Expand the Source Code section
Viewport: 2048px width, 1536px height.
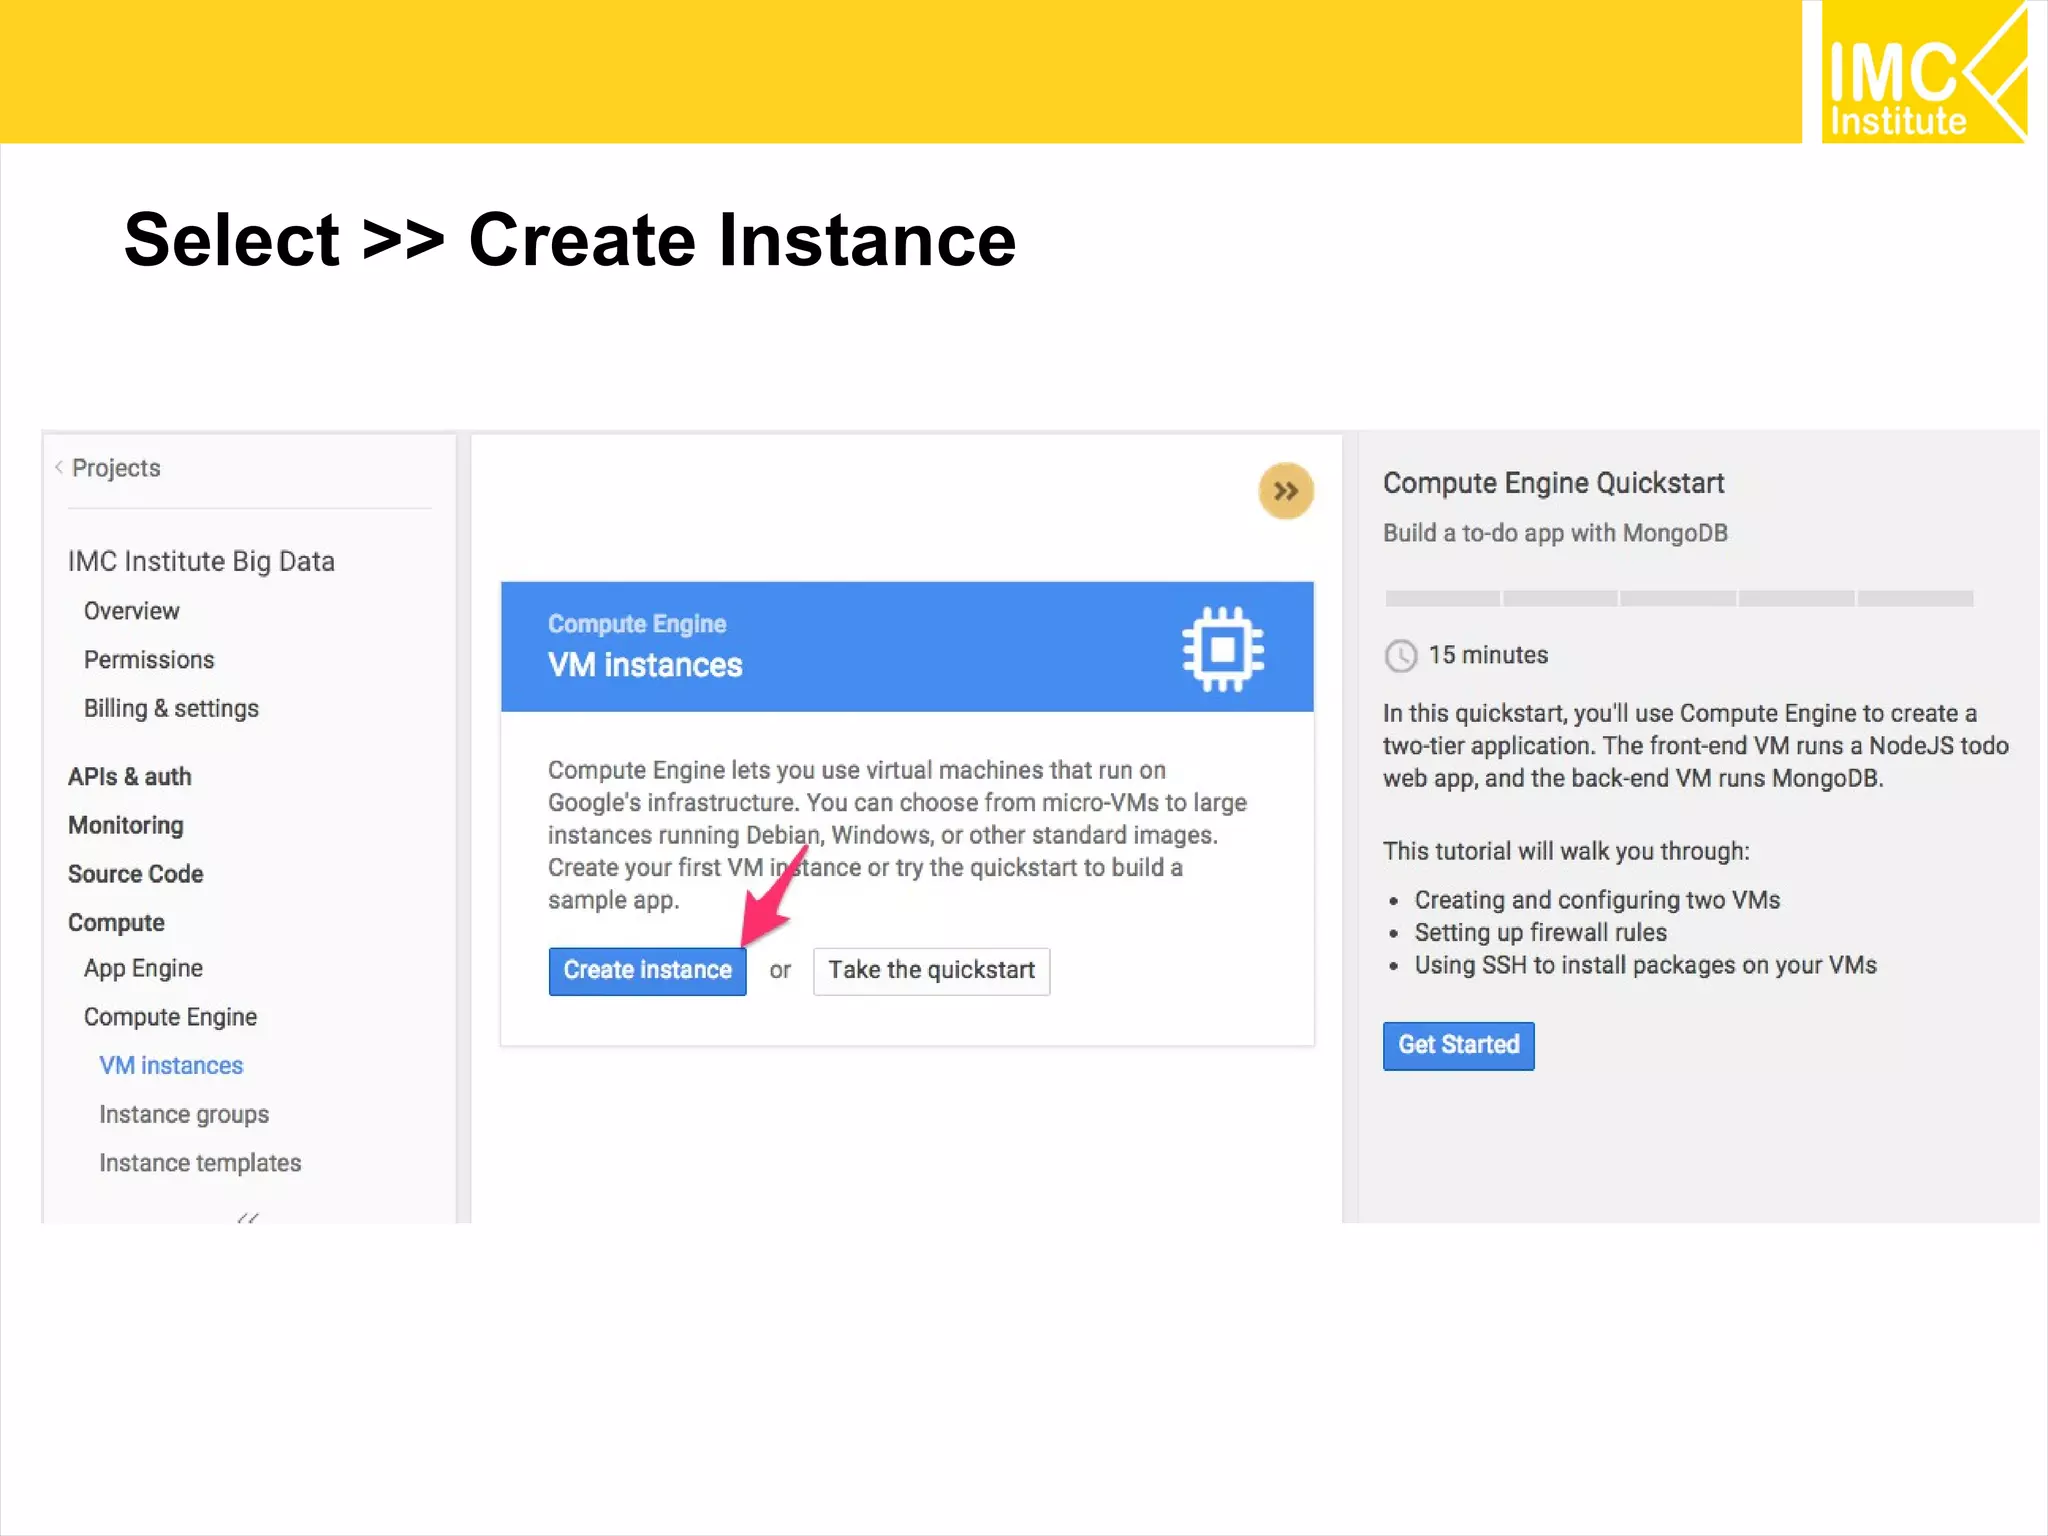(135, 874)
